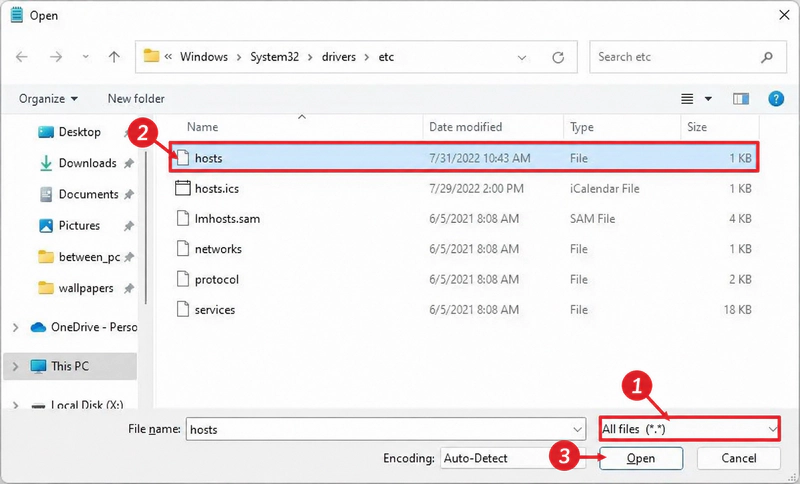
Task: Change the view layout icon
Action: pyautogui.click(x=687, y=98)
